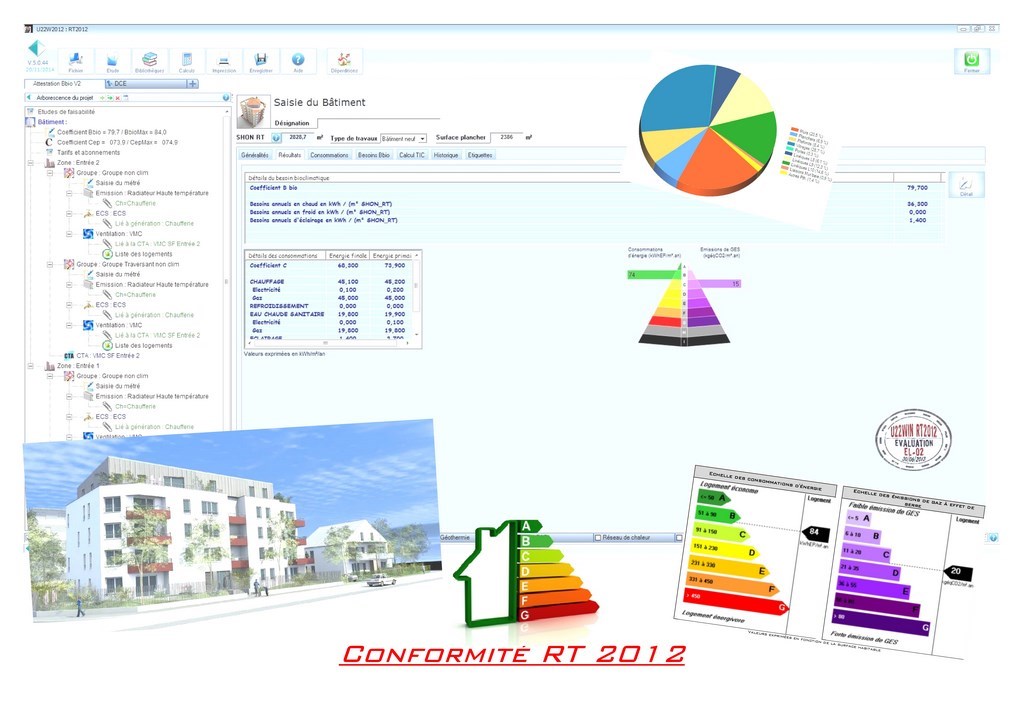Image resolution: width=1024 pixels, height=724 pixels.
Task: Click the C icon beside Coefficient Cep
Action: pyautogui.click(x=49, y=142)
